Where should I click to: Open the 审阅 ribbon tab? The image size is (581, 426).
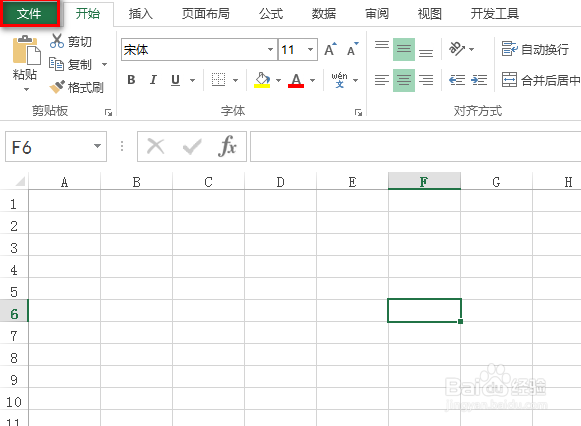[x=377, y=14]
